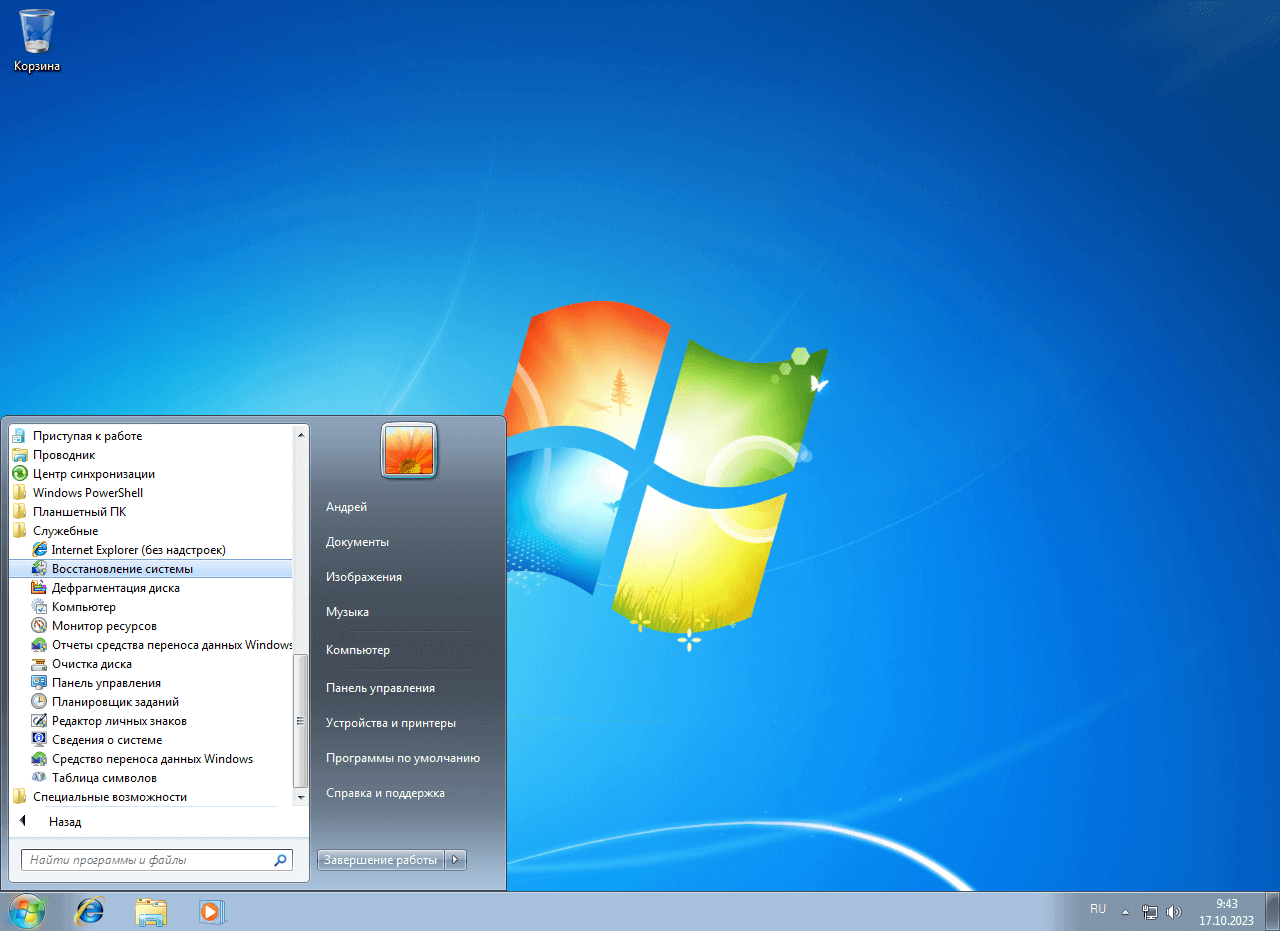Click the user account picture thumbnail

pyautogui.click(x=408, y=450)
